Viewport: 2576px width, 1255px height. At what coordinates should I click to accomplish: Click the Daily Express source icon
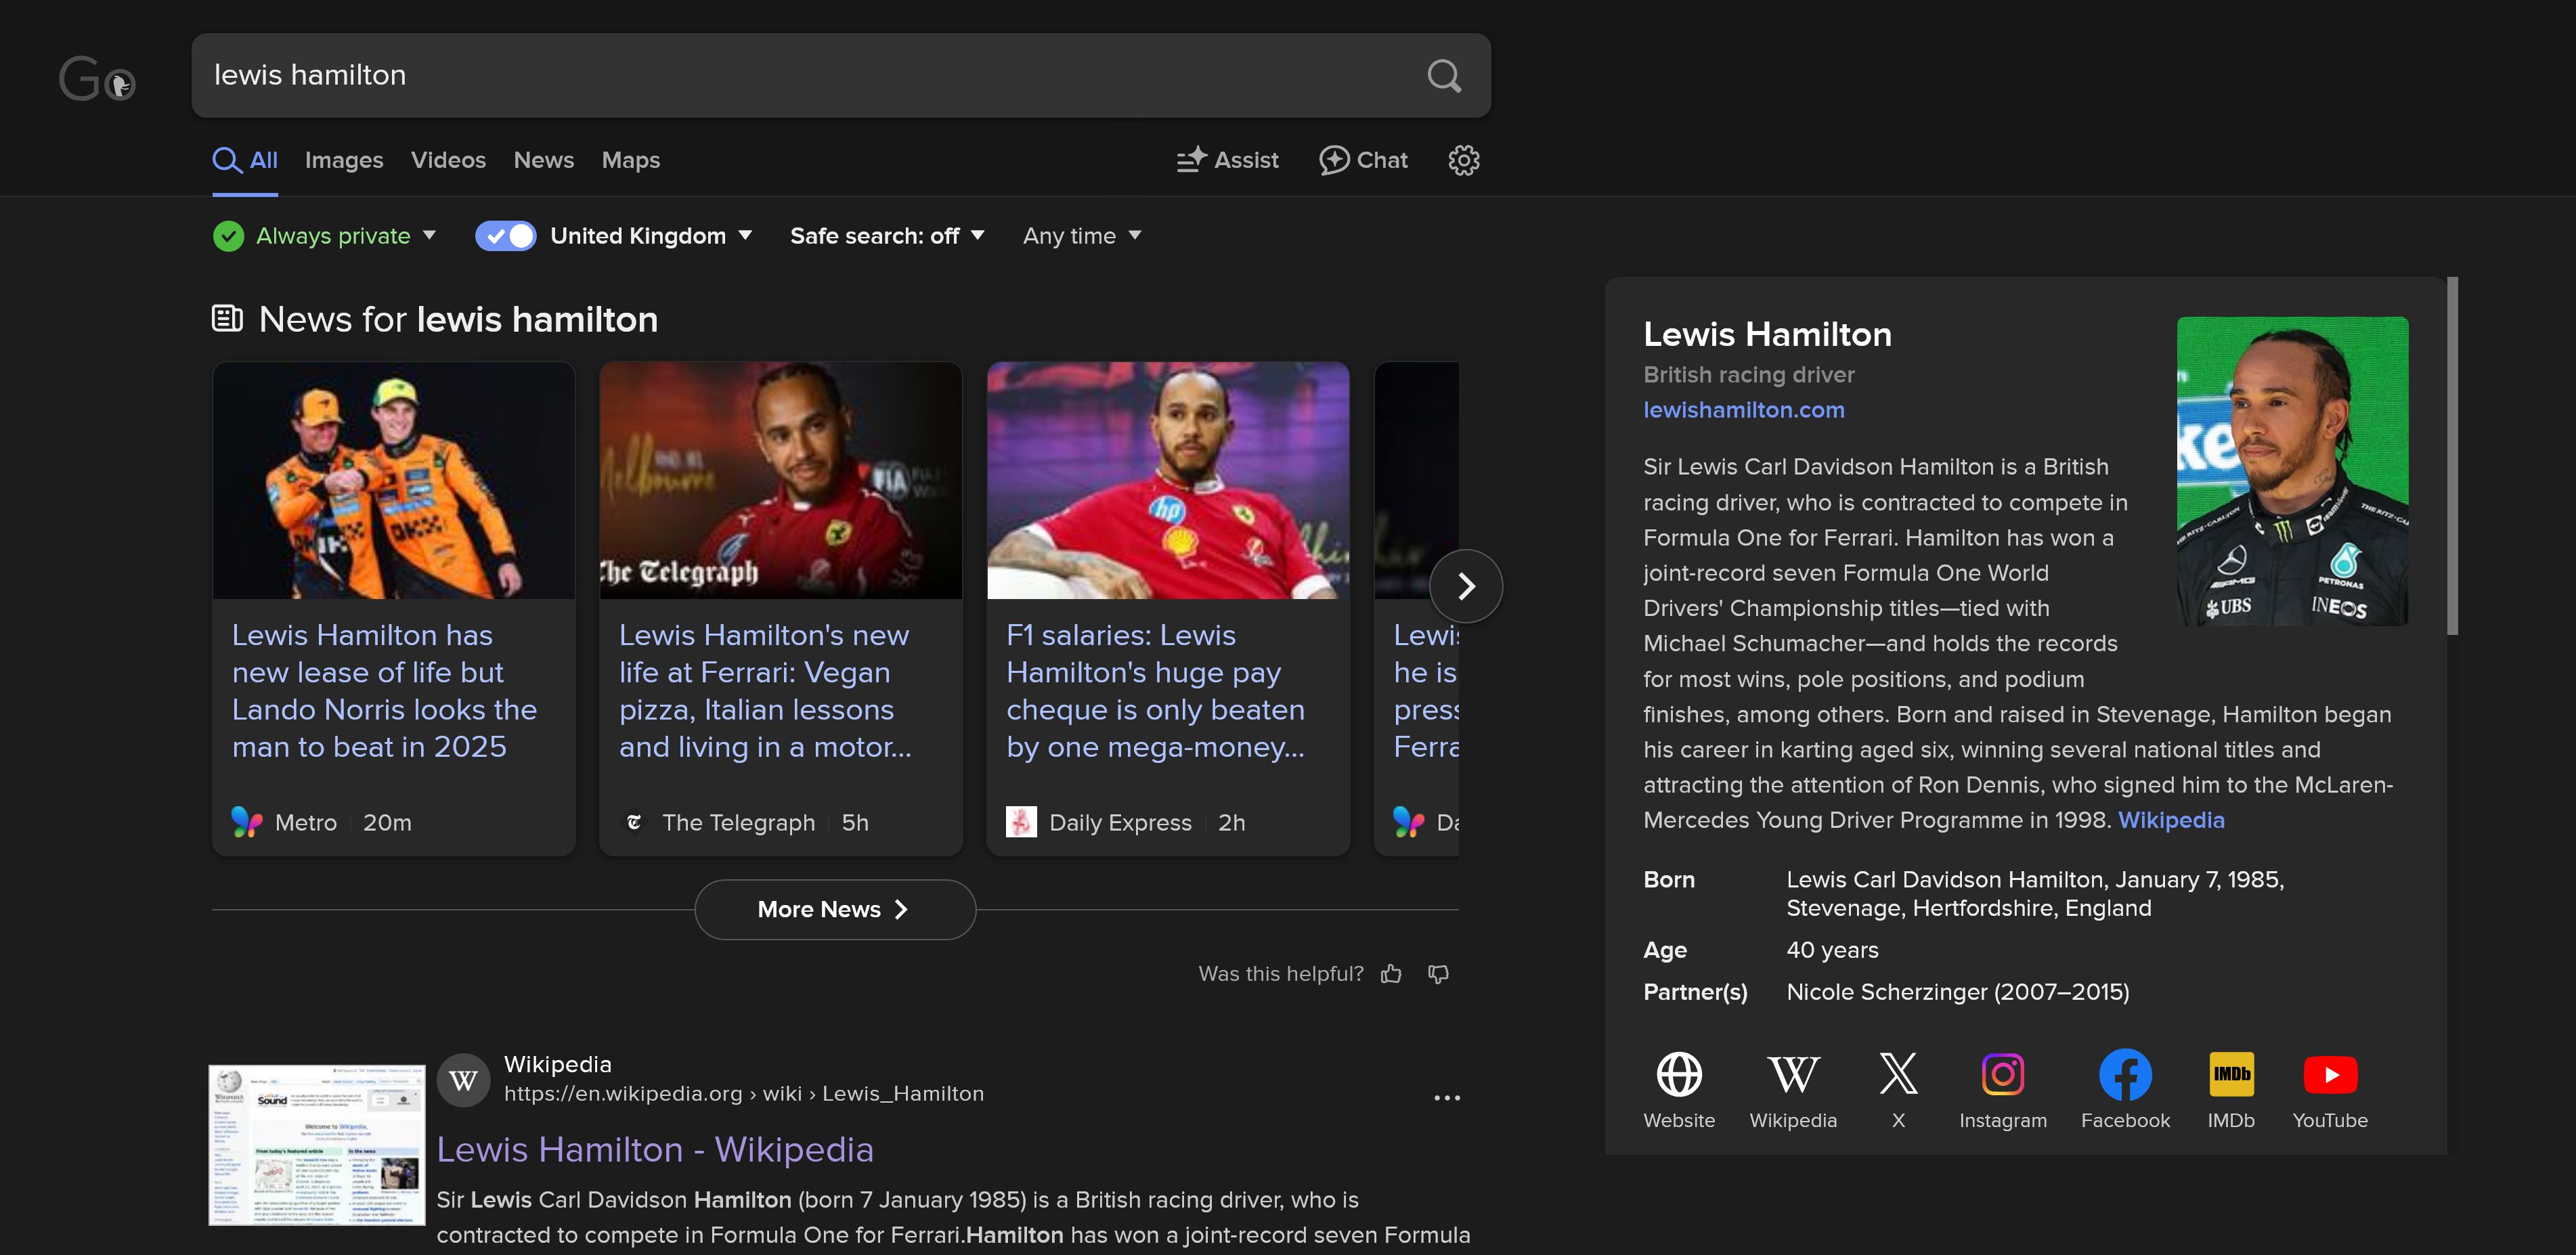(1021, 822)
